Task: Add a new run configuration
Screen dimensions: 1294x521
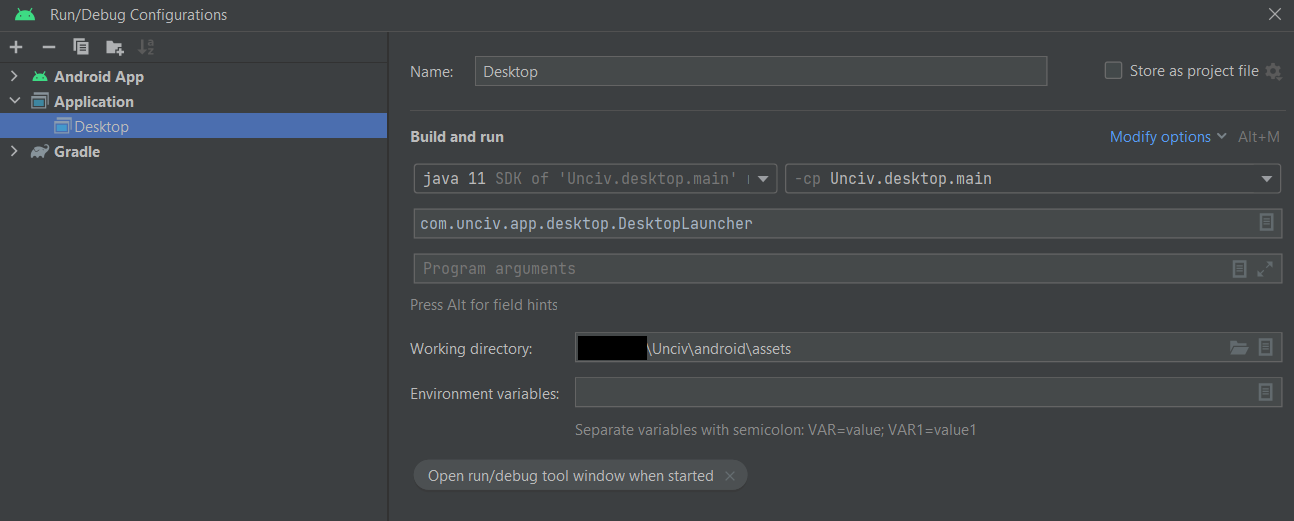Action: pyautogui.click(x=16, y=47)
